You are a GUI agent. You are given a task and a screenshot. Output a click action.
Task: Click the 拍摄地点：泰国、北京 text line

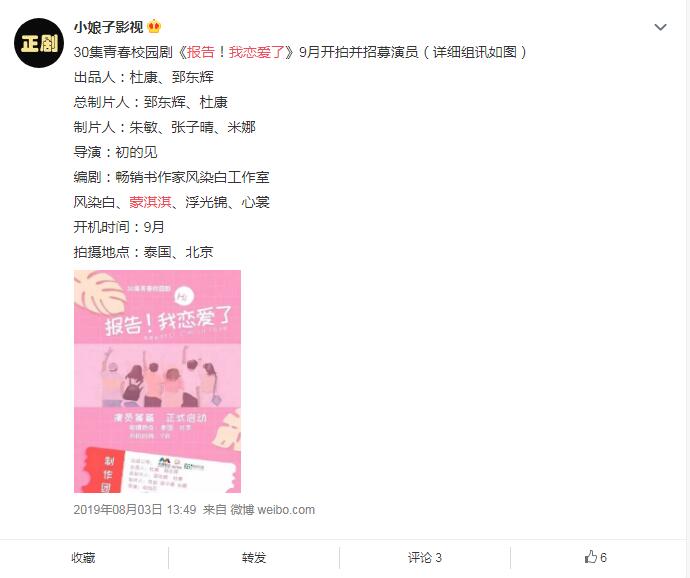tap(143, 252)
